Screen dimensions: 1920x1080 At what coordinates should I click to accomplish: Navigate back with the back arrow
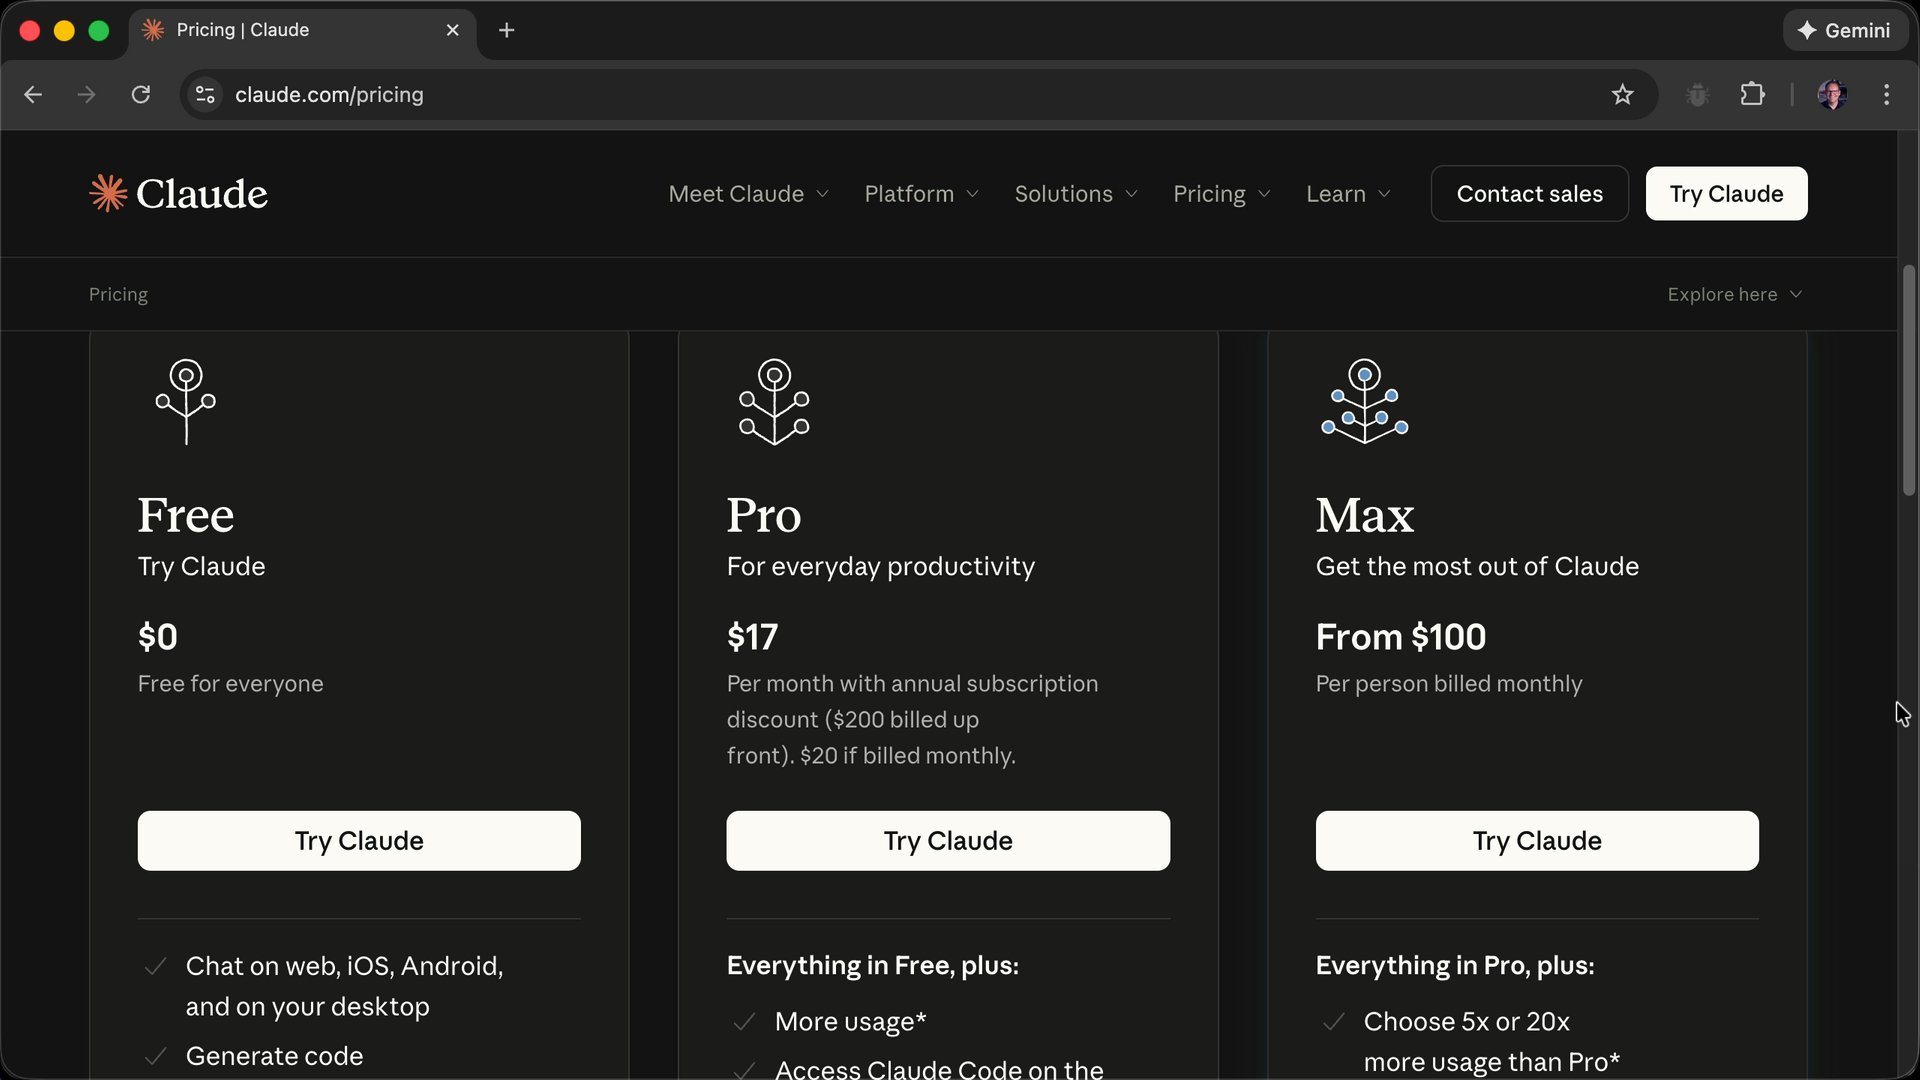(x=33, y=94)
